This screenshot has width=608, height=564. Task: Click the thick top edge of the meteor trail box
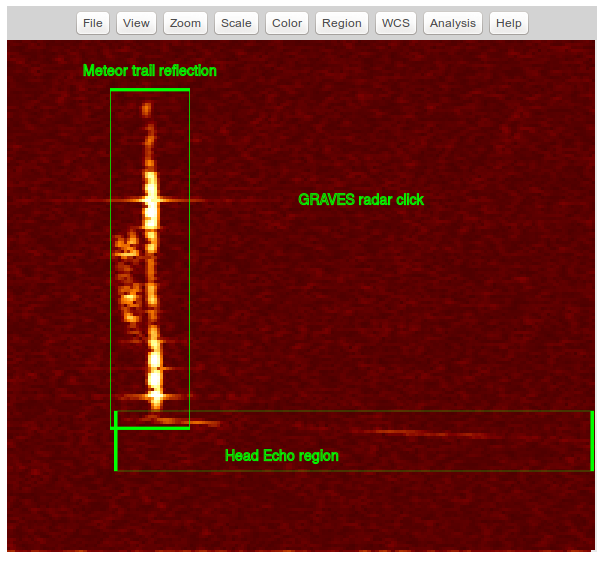149,91
